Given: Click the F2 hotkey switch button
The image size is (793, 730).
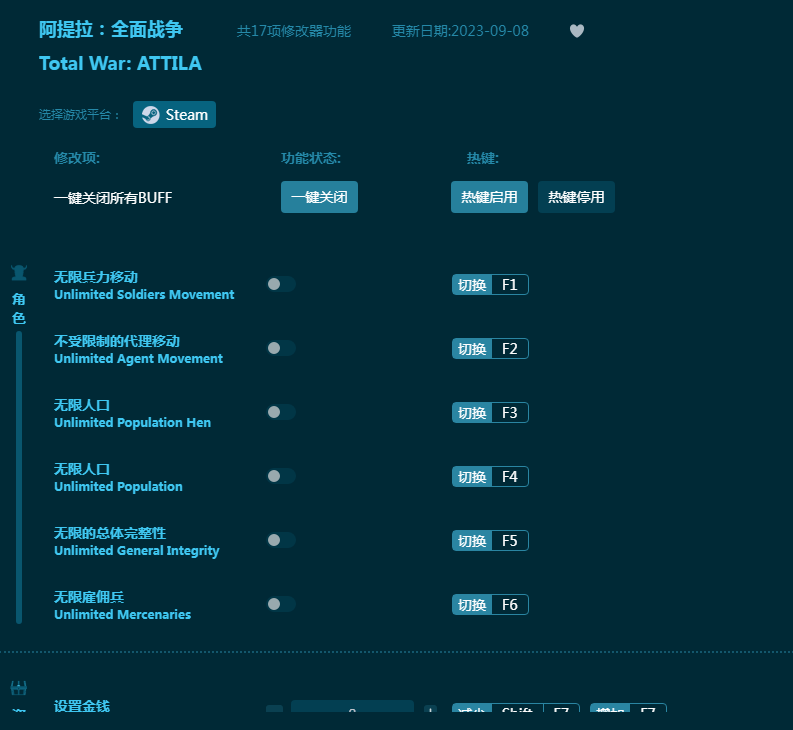Looking at the screenshot, I should (x=490, y=349).
